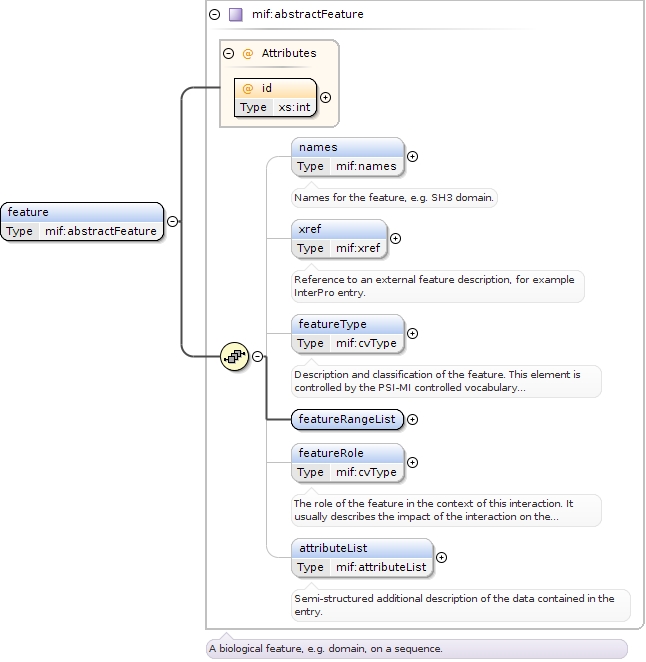Click the purple complex type square icon
Screen dimensions: 646x662
(x=235, y=15)
